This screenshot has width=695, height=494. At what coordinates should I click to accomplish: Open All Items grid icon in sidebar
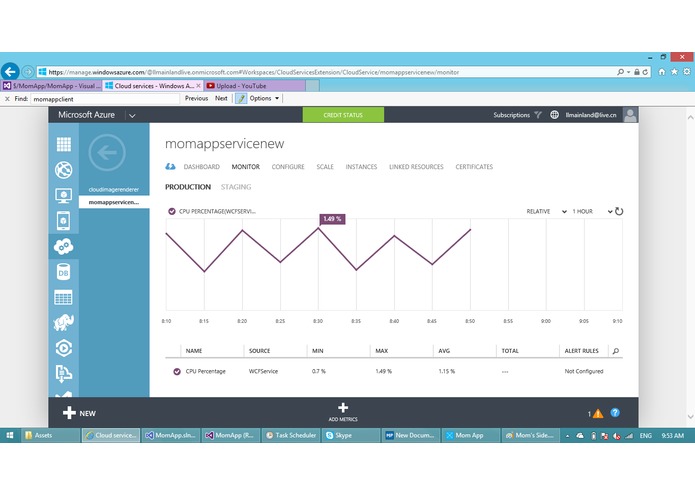(x=63, y=144)
